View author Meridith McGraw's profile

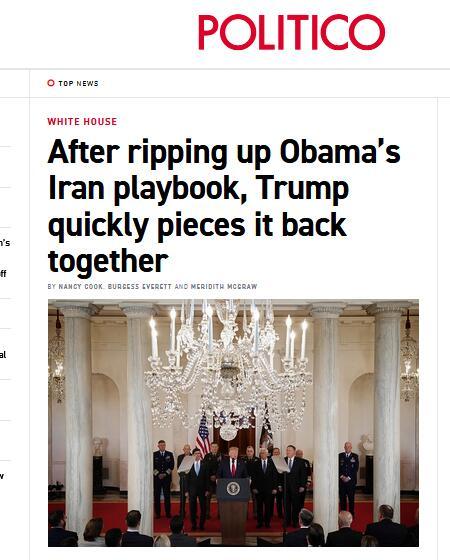(224, 286)
